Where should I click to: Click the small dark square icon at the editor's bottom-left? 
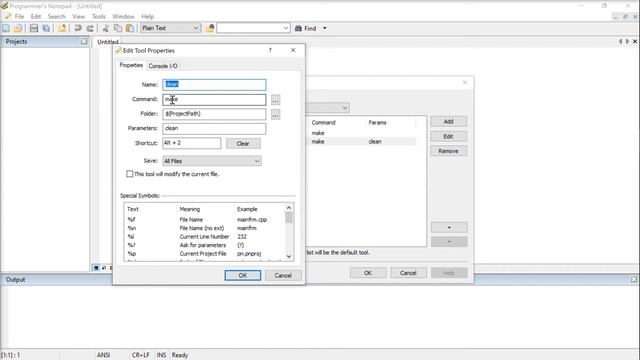tap(96, 268)
